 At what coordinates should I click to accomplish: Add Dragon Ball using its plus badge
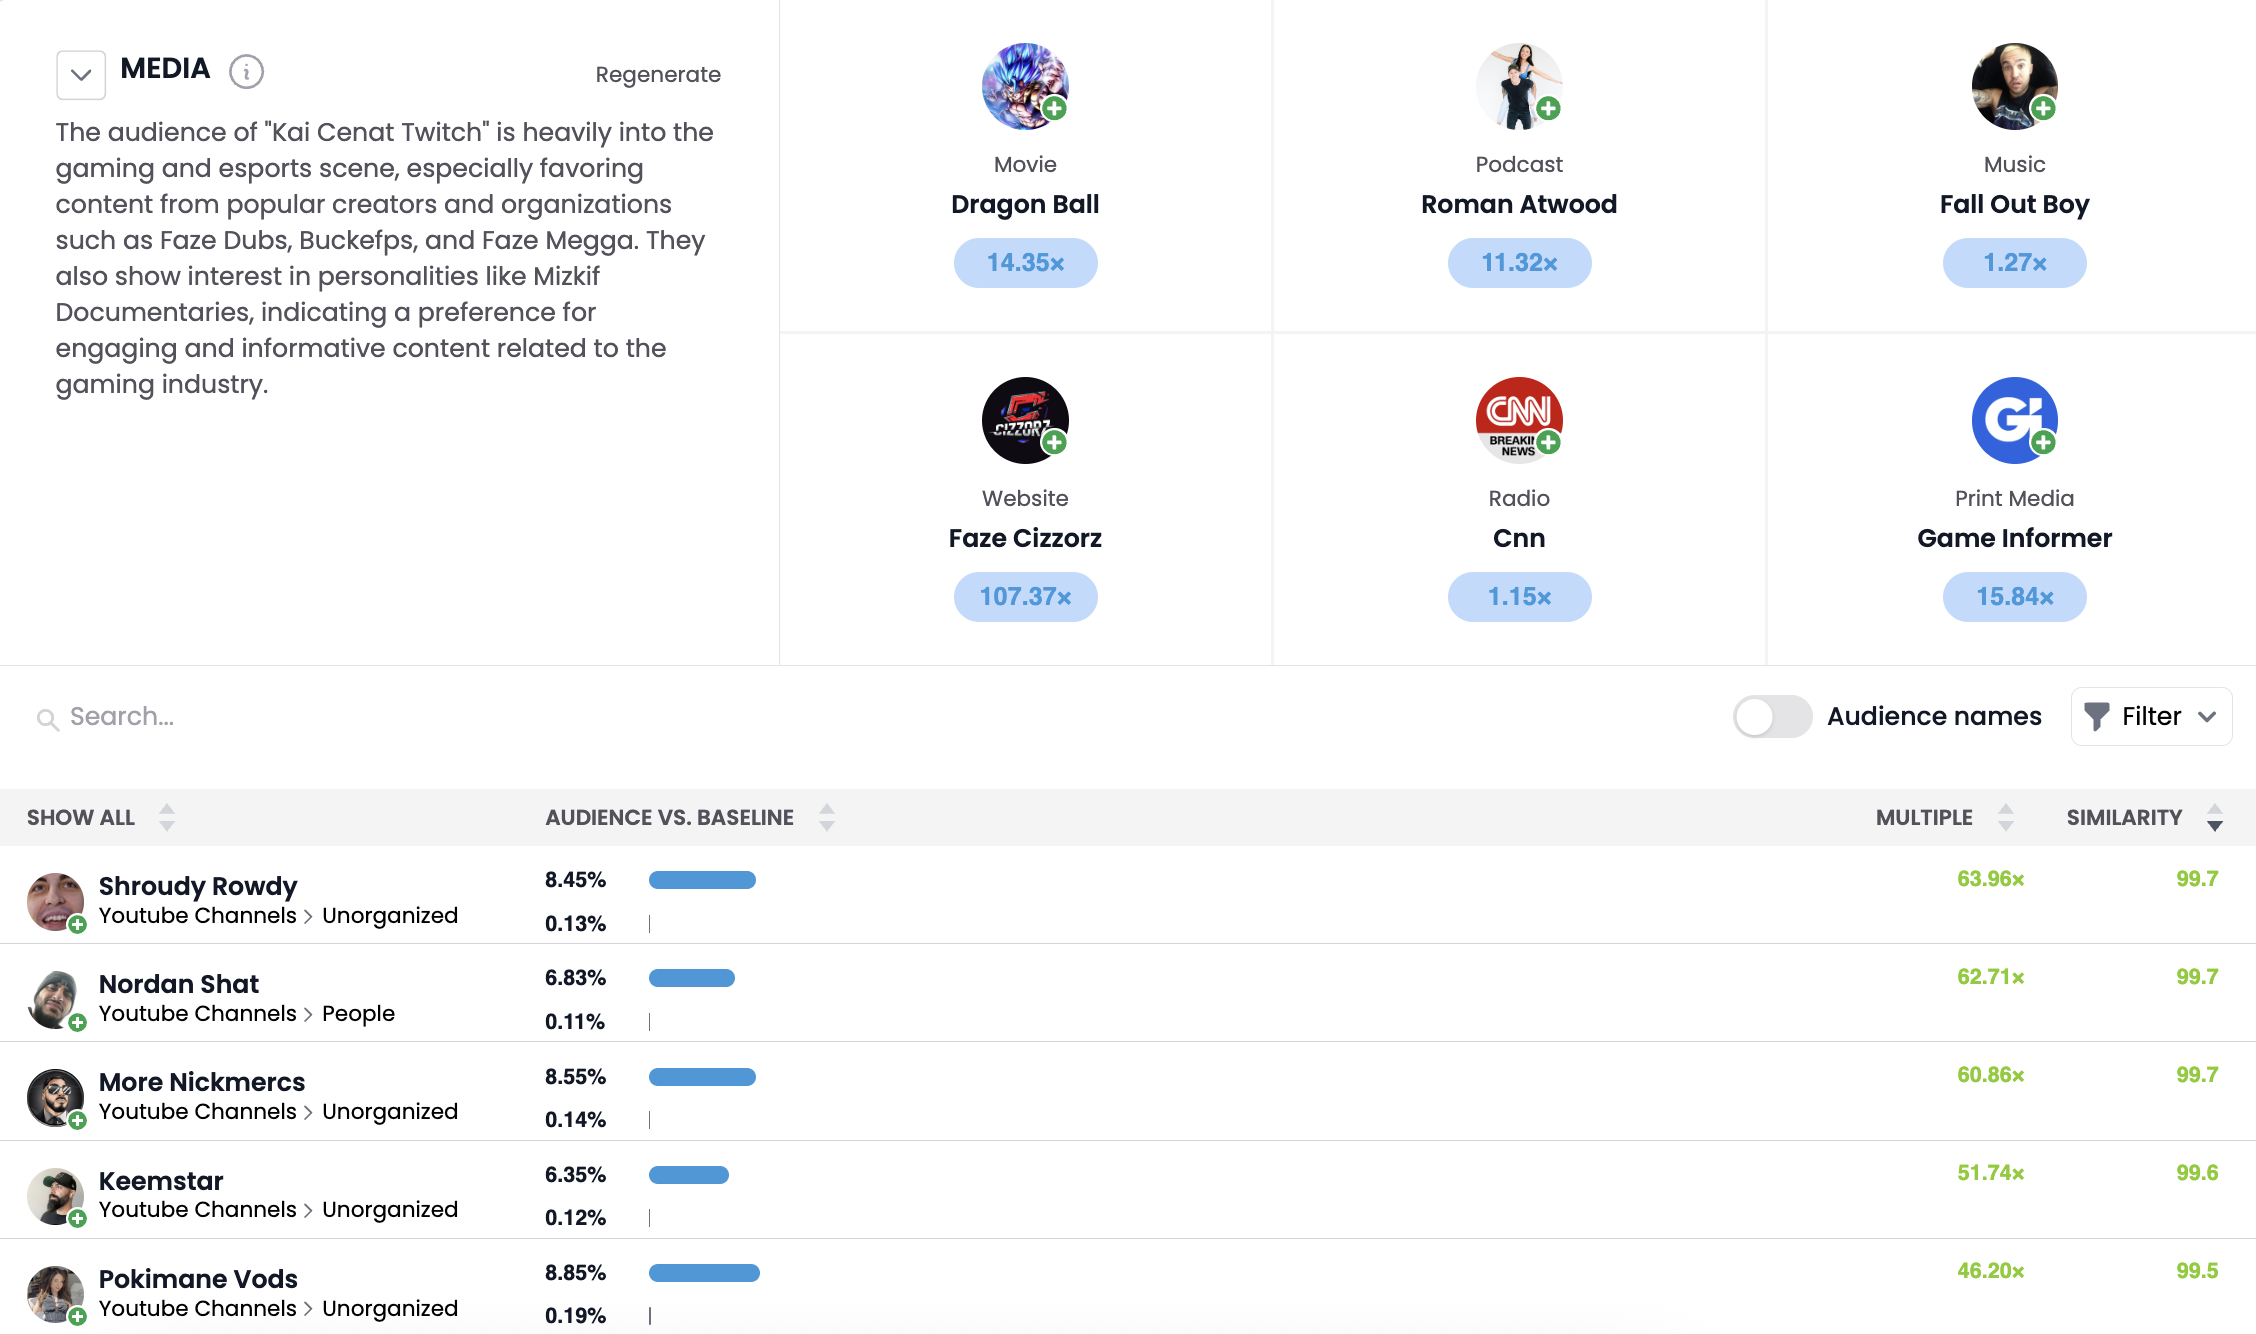tap(1054, 108)
